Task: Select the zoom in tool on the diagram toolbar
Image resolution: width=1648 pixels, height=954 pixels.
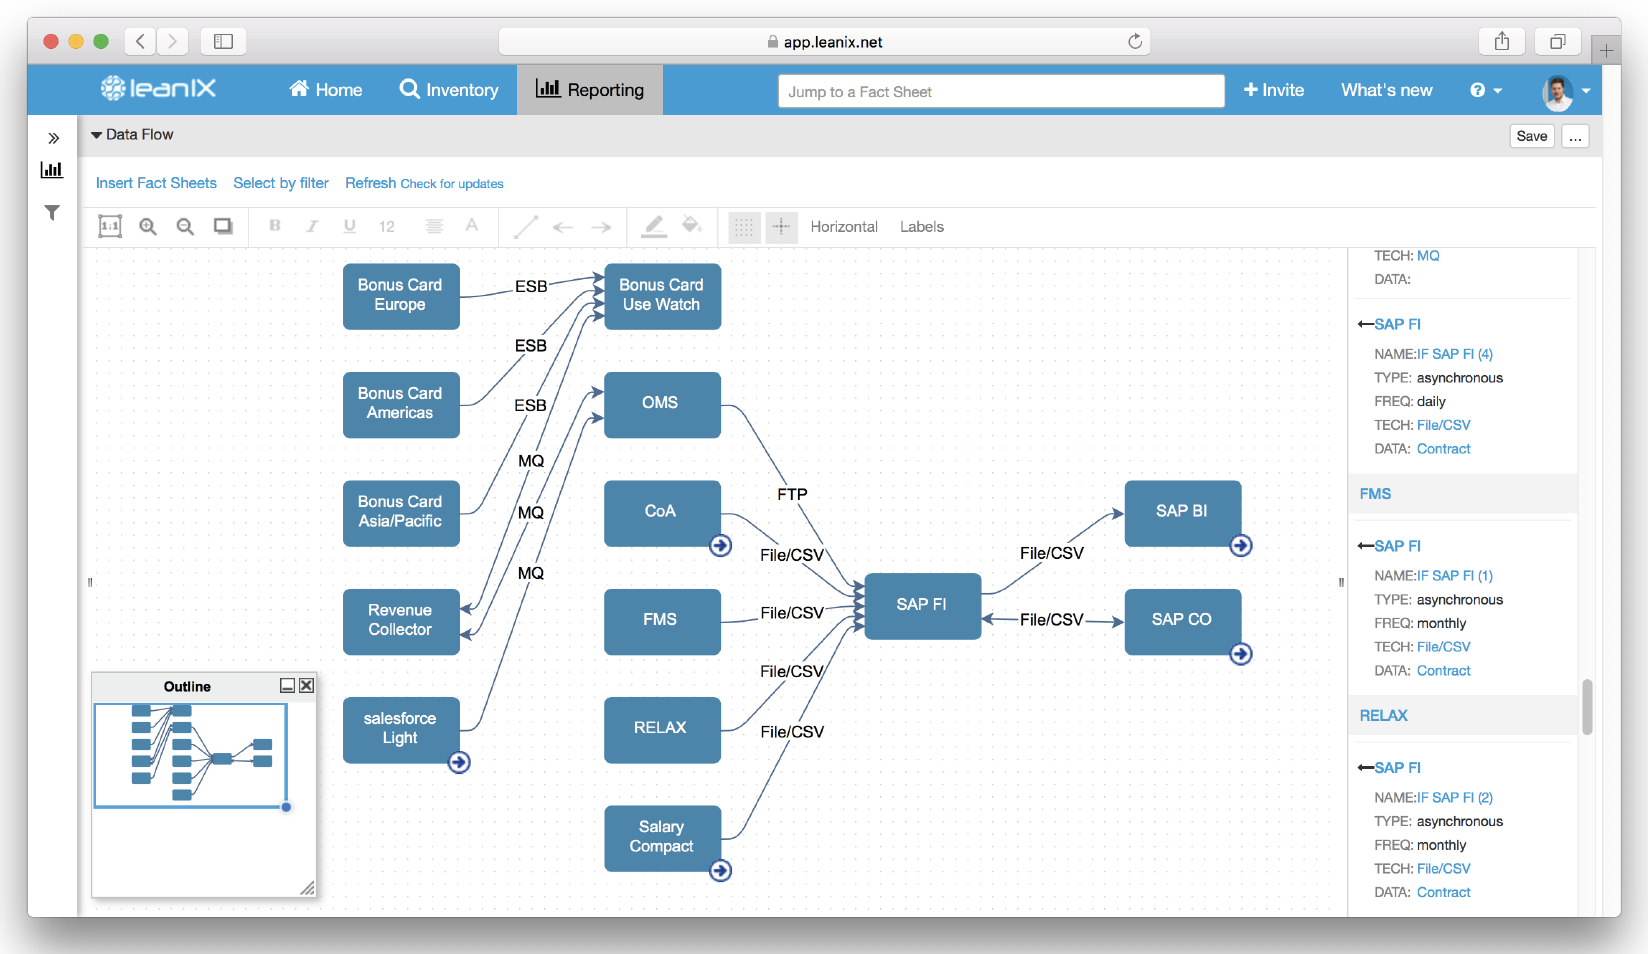Action: coord(148,227)
